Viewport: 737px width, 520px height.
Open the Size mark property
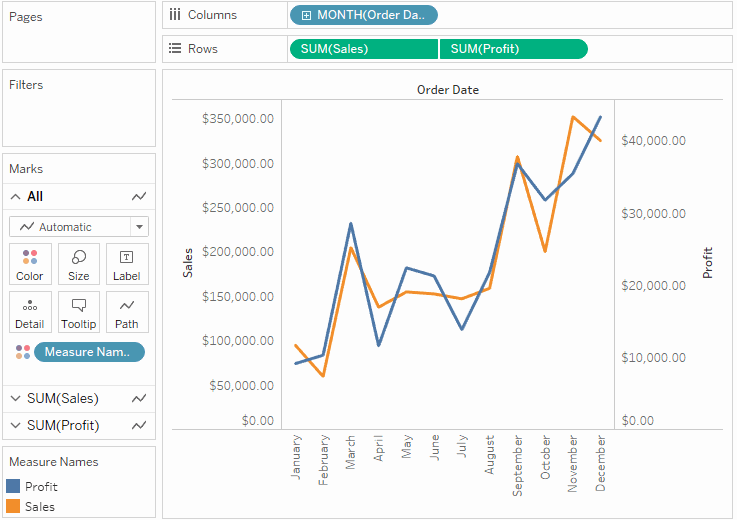78,264
